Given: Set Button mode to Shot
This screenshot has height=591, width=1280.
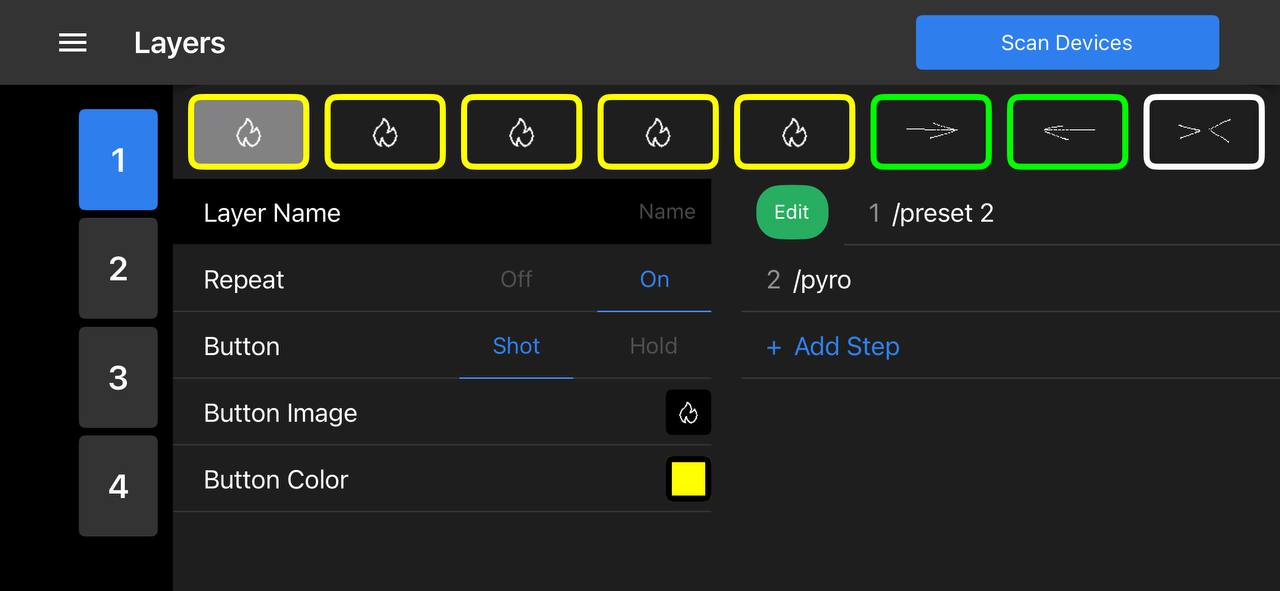Looking at the screenshot, I should pos(516,346).
